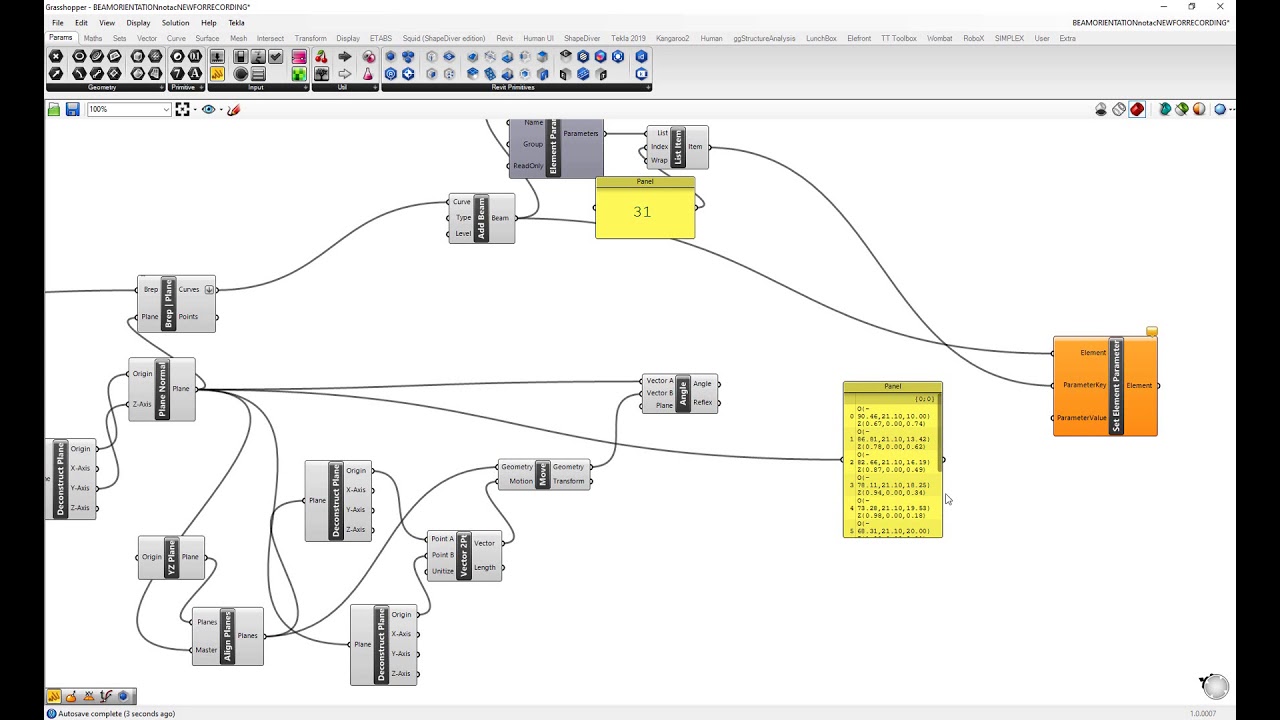Click the ParameterValue input on Set Element Parameter
Screen dimensions: 1280x720
click(1082, 418)
